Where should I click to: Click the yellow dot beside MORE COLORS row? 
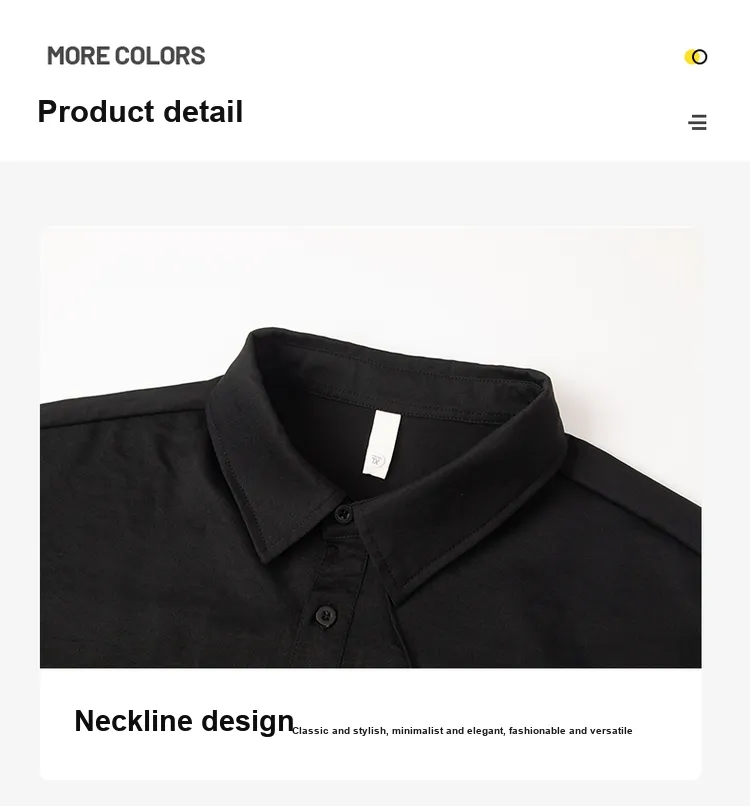pos(690,57)
